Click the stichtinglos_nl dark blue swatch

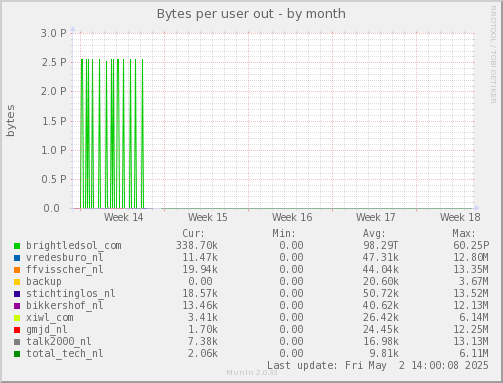coord(17,294)
